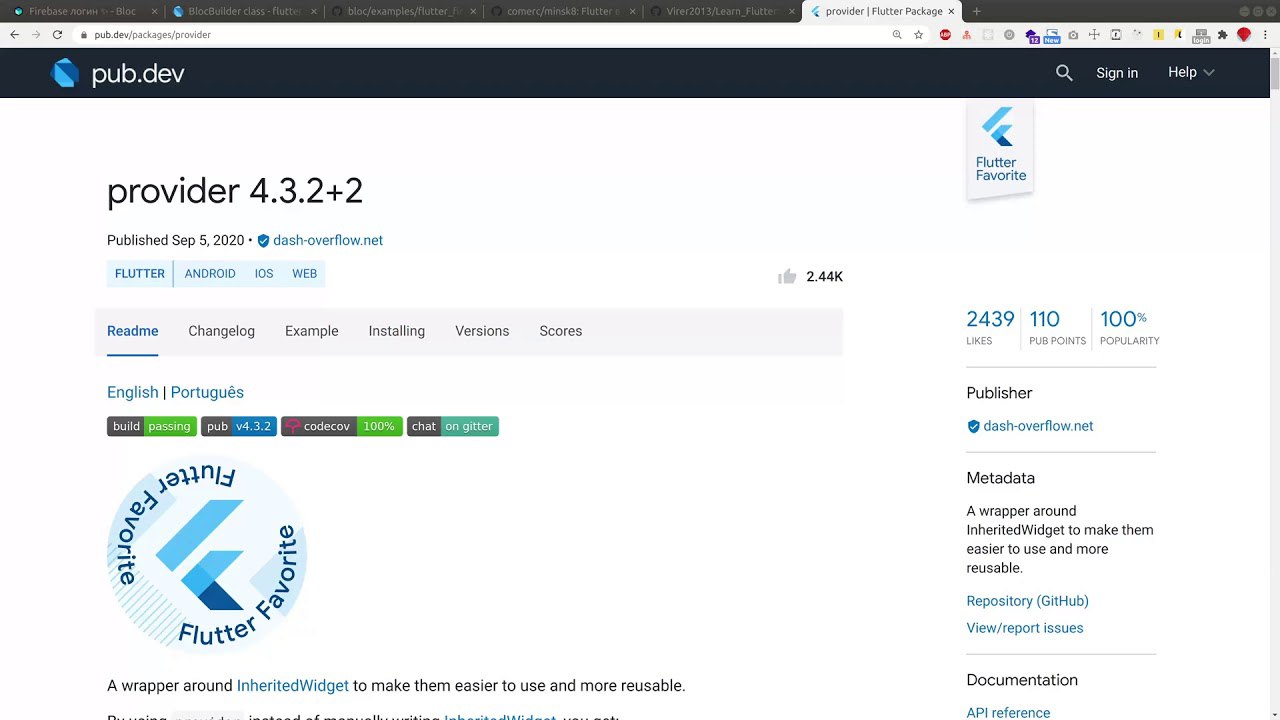Switch to the Scores tab
Screen dimensions: 1280x720
pos(561,331)
